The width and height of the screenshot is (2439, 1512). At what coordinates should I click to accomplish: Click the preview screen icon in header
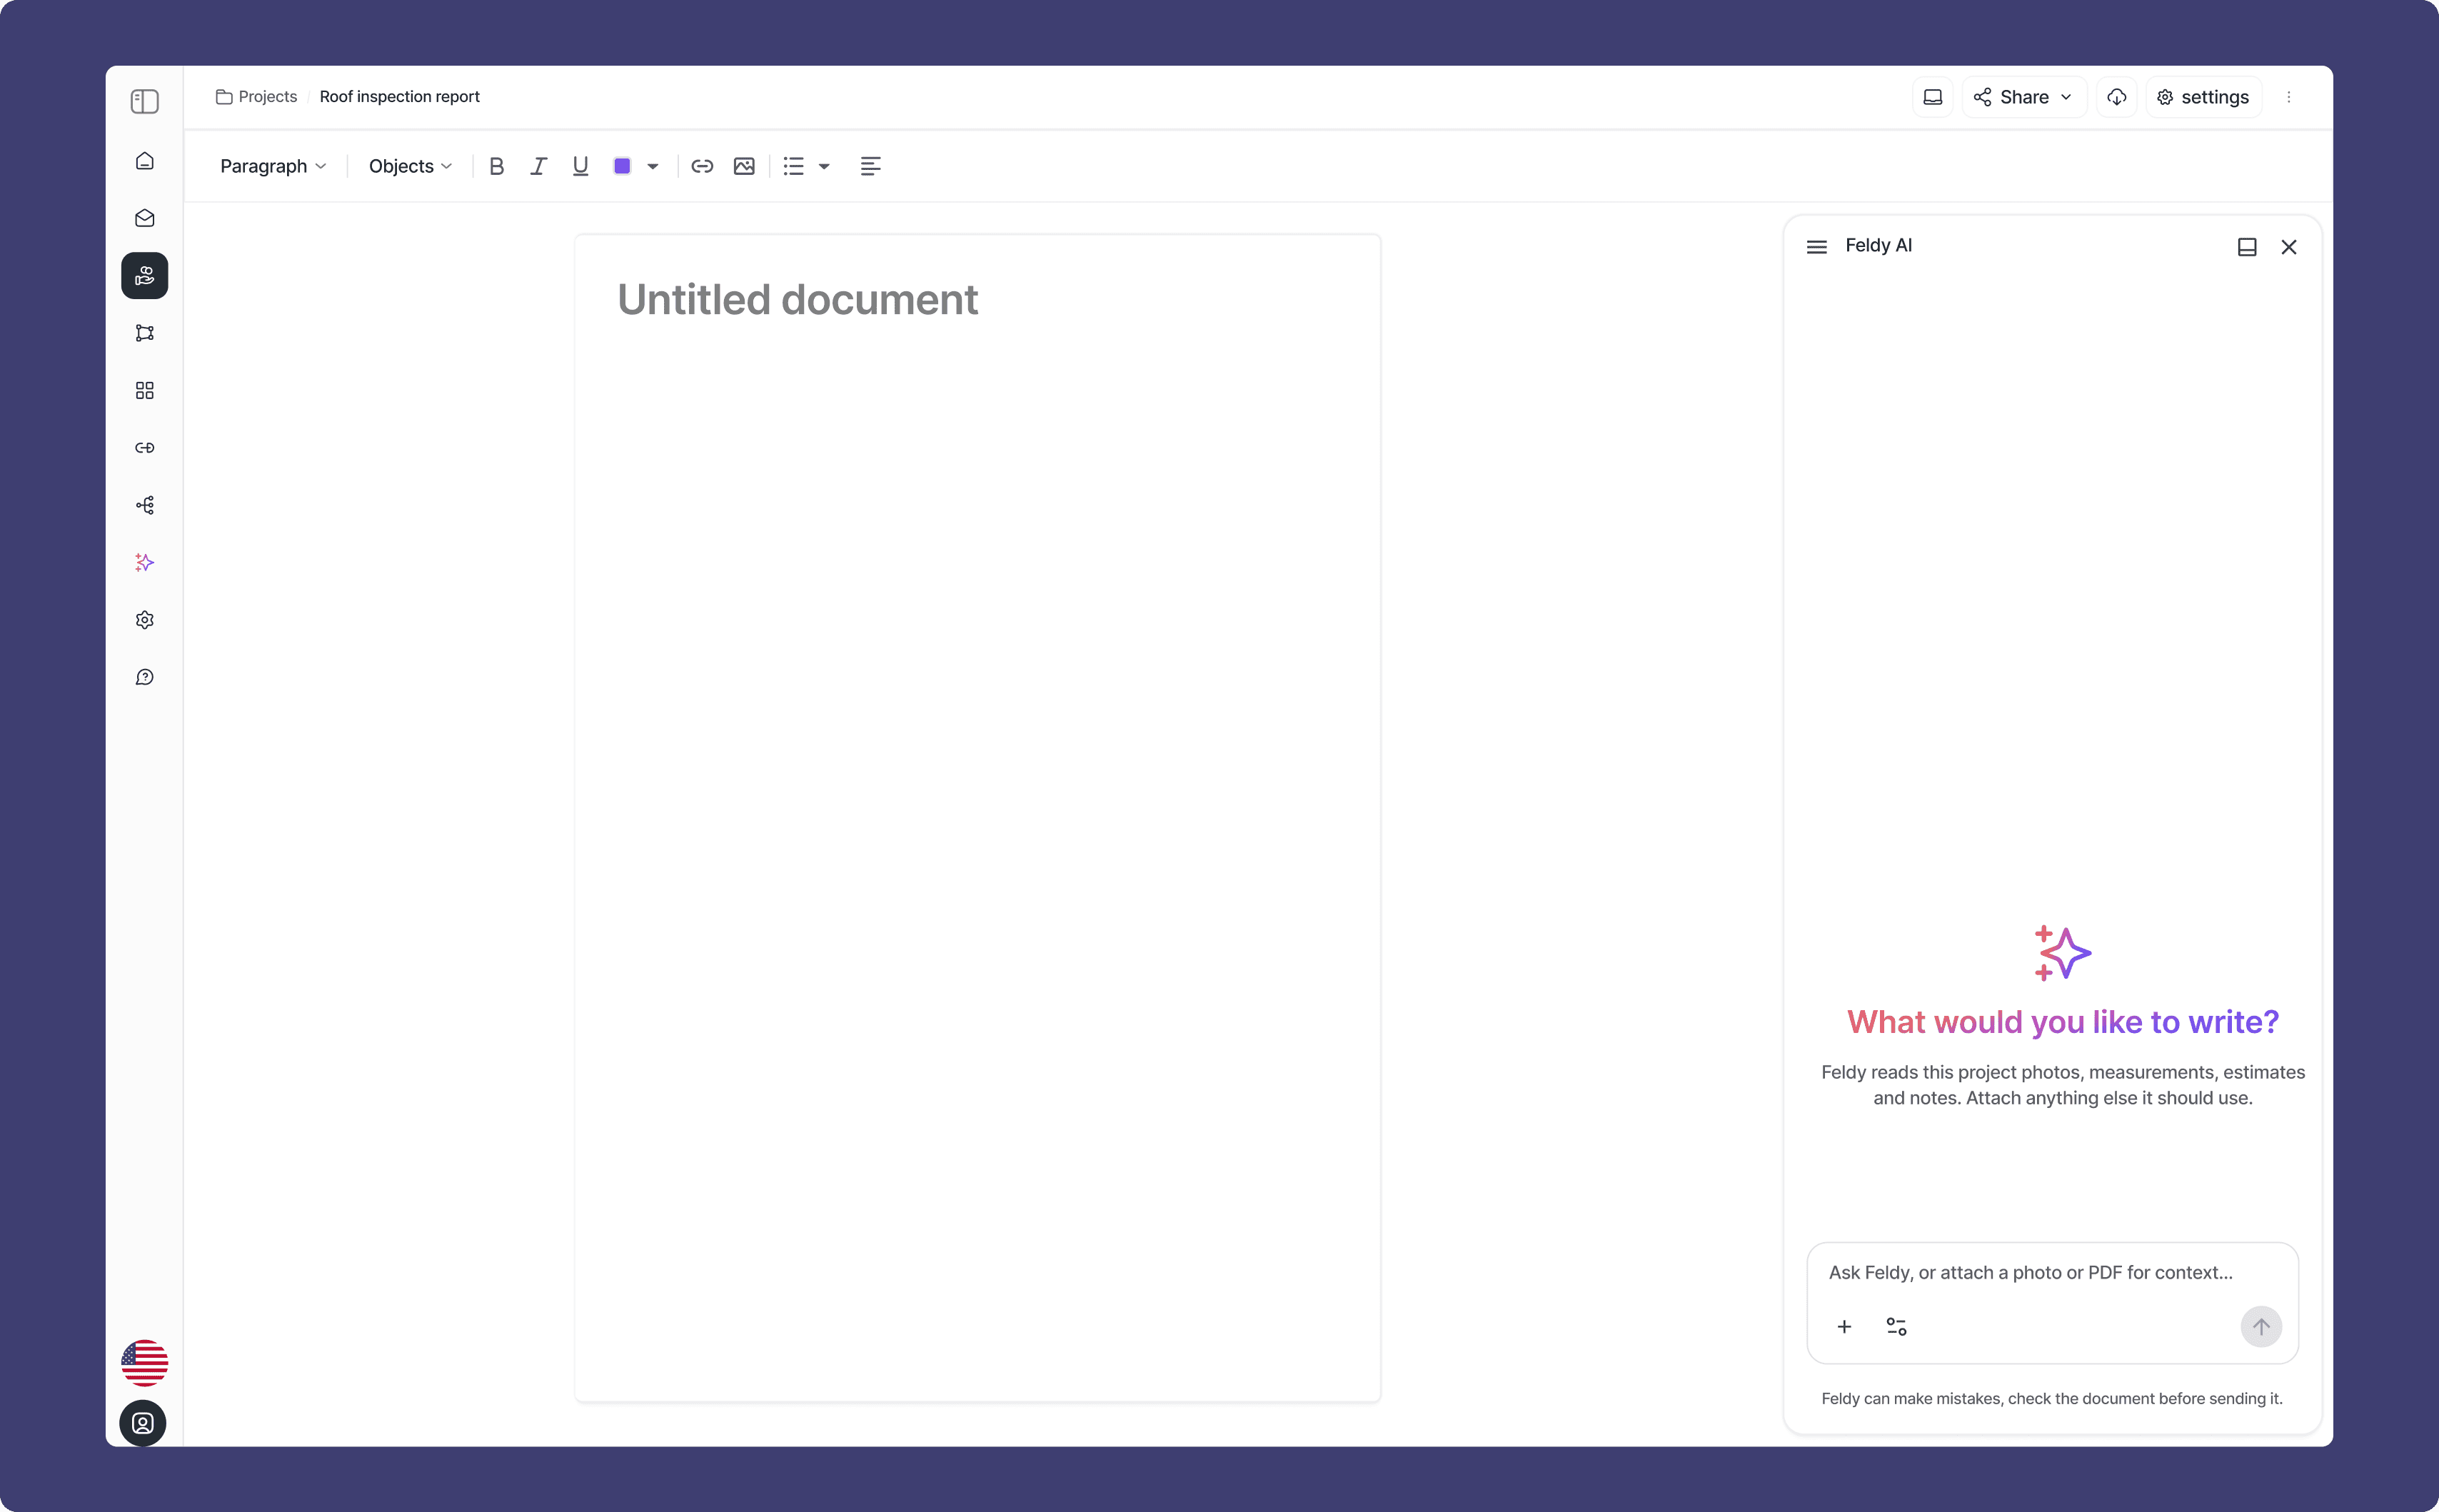tap(1932, 97)
